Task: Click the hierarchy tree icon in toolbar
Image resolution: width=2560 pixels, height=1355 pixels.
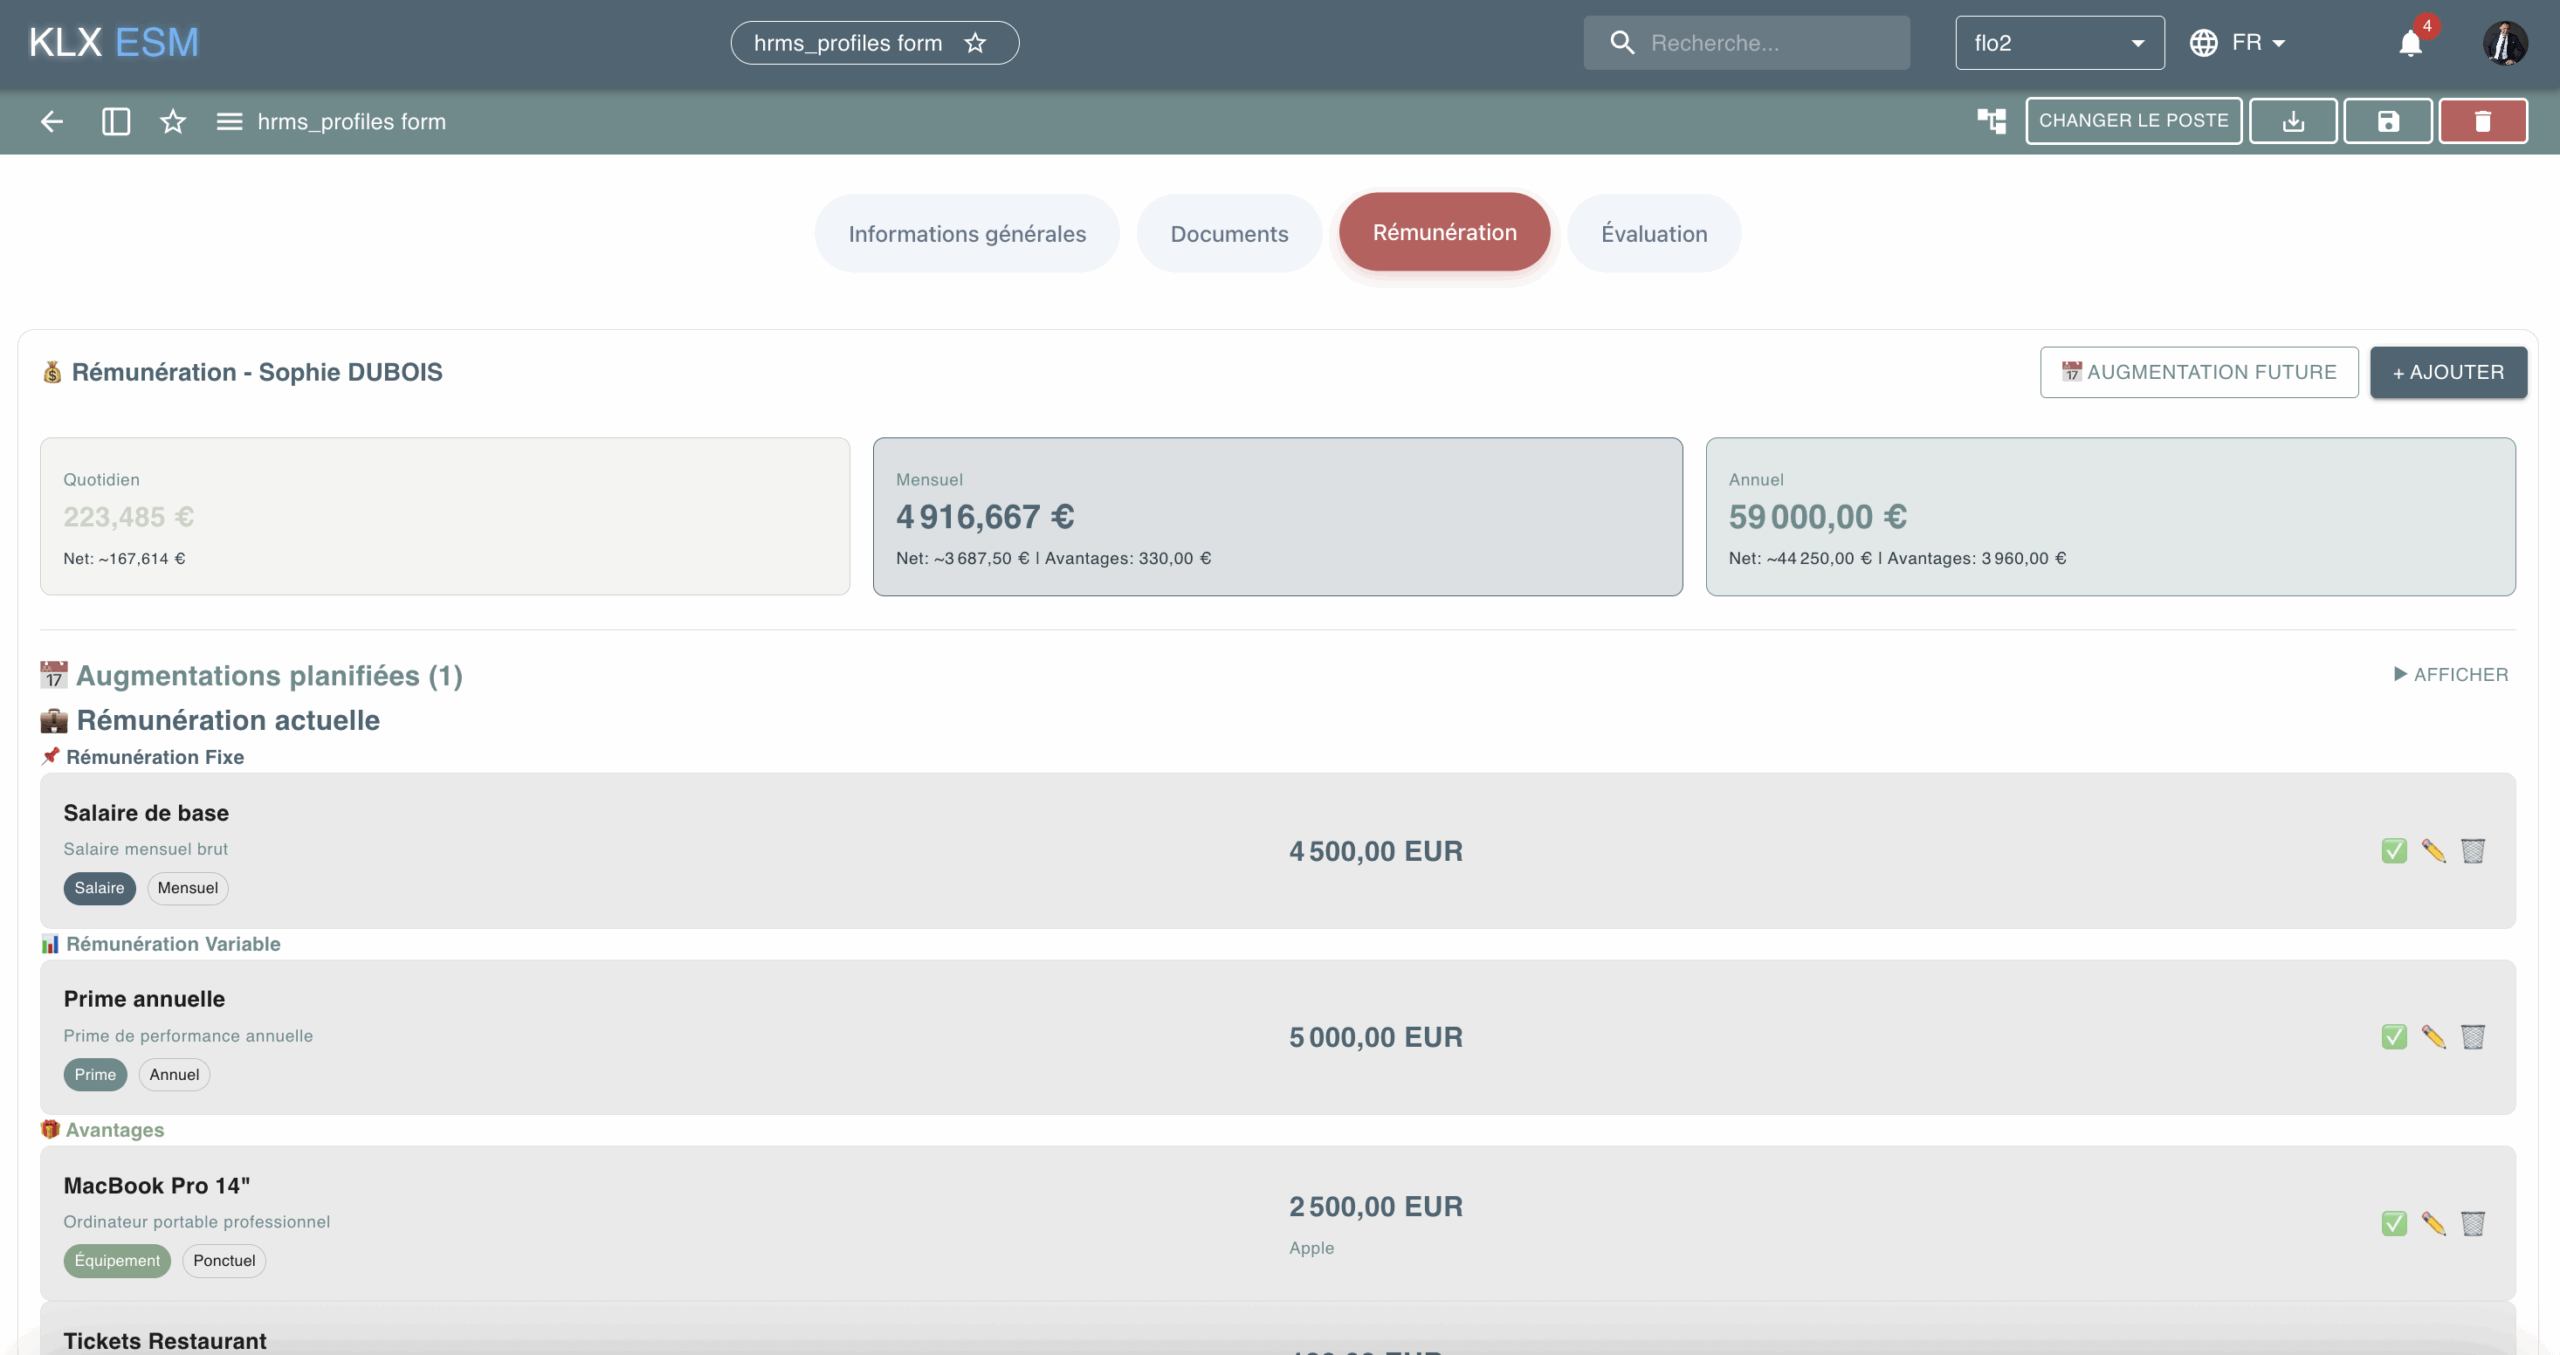Action: 1991,121
